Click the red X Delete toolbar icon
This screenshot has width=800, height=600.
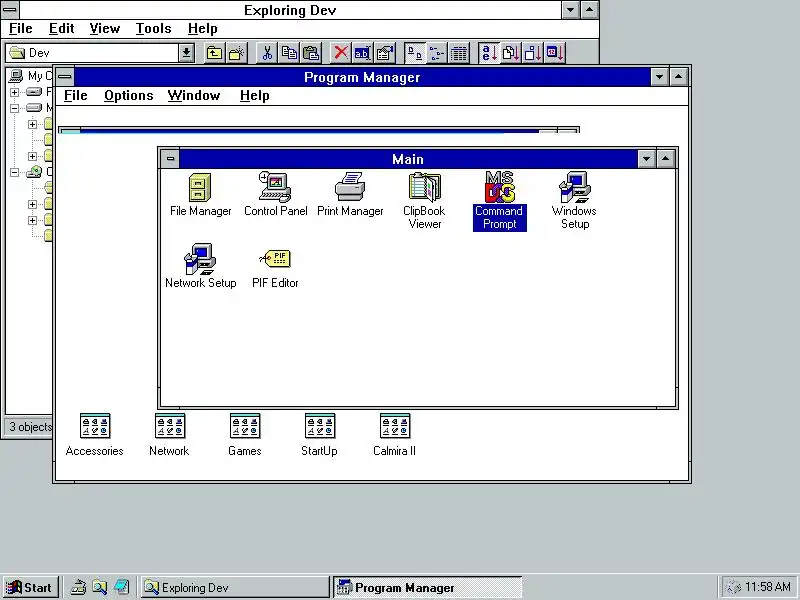[341, 53]
